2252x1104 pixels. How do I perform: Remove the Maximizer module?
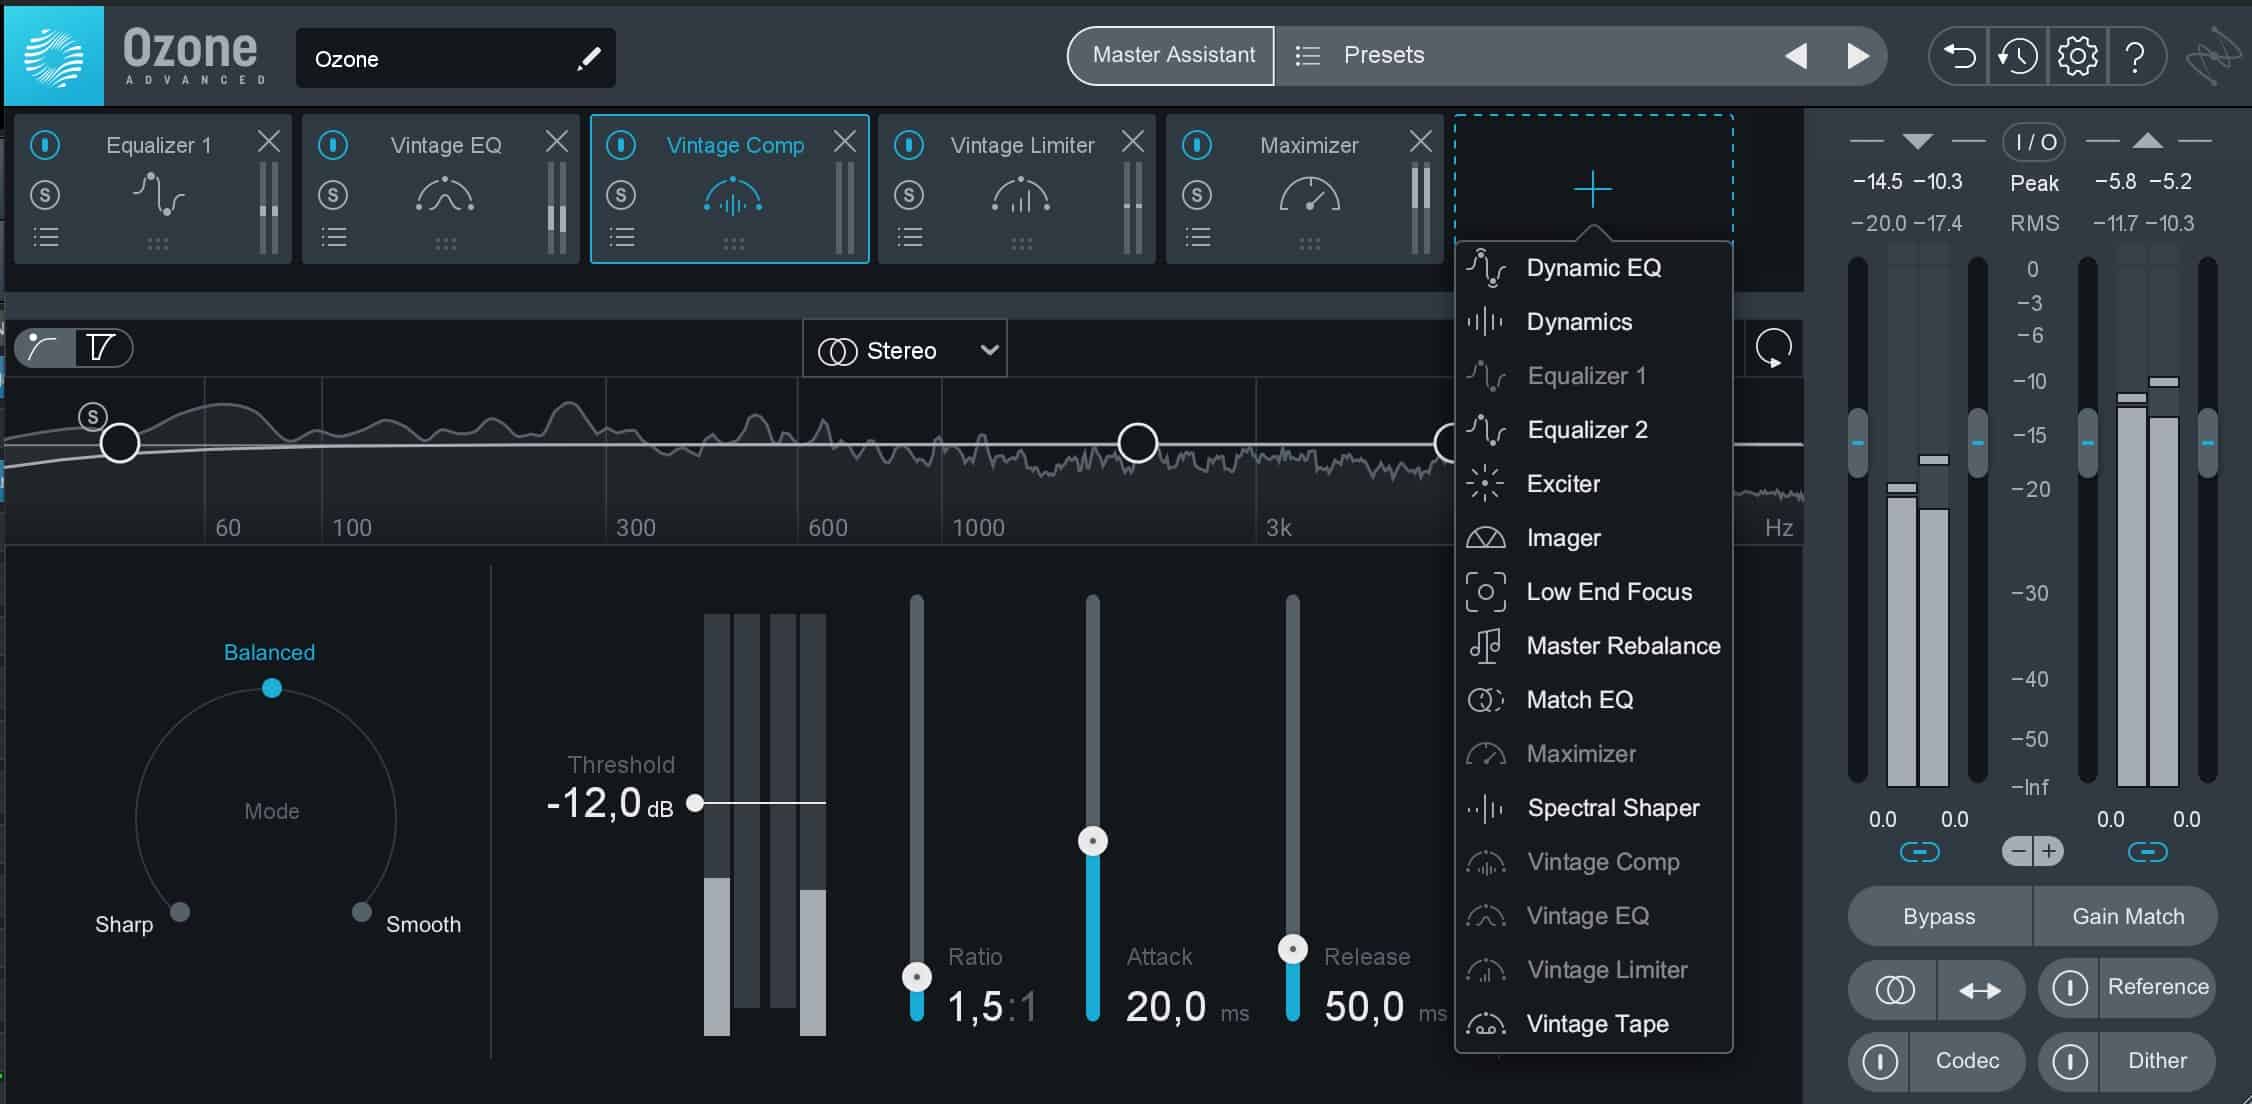coord(1420,142)
